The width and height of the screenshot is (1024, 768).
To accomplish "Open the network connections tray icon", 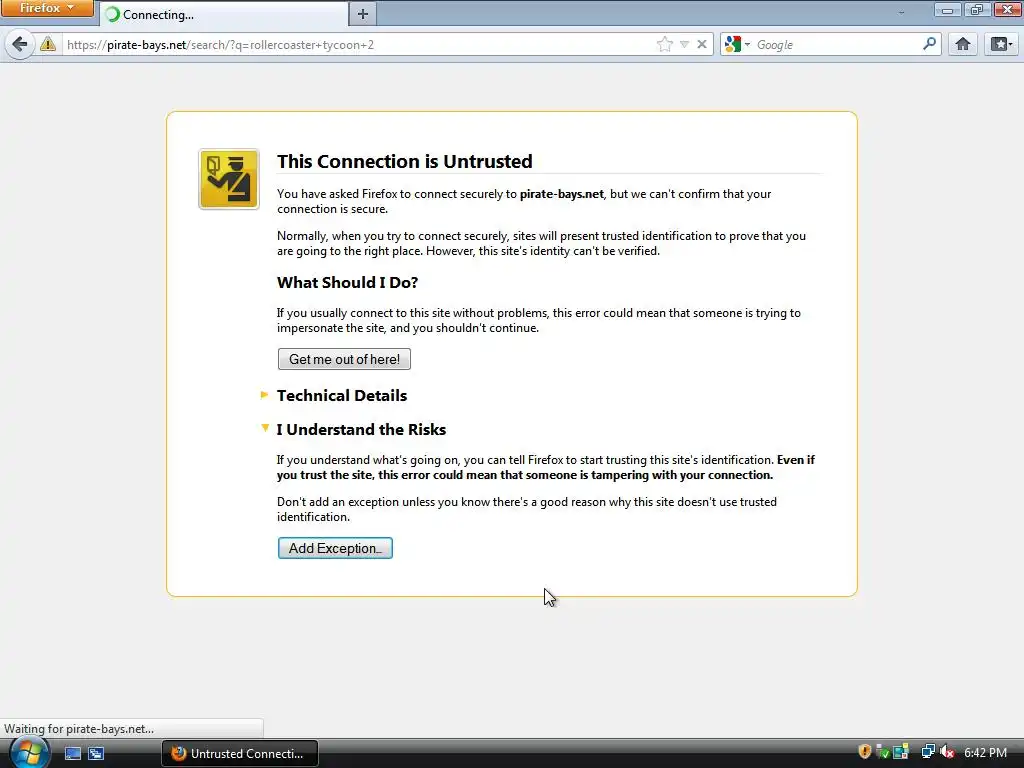I will tap(928, 752).
